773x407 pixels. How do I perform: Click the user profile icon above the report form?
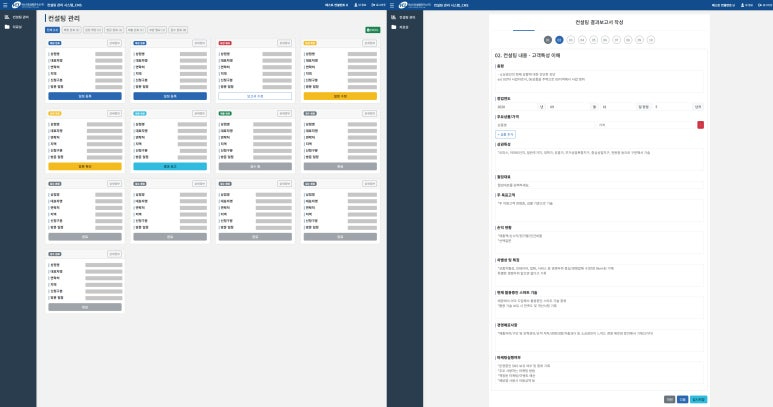click(x=741, y=5)
